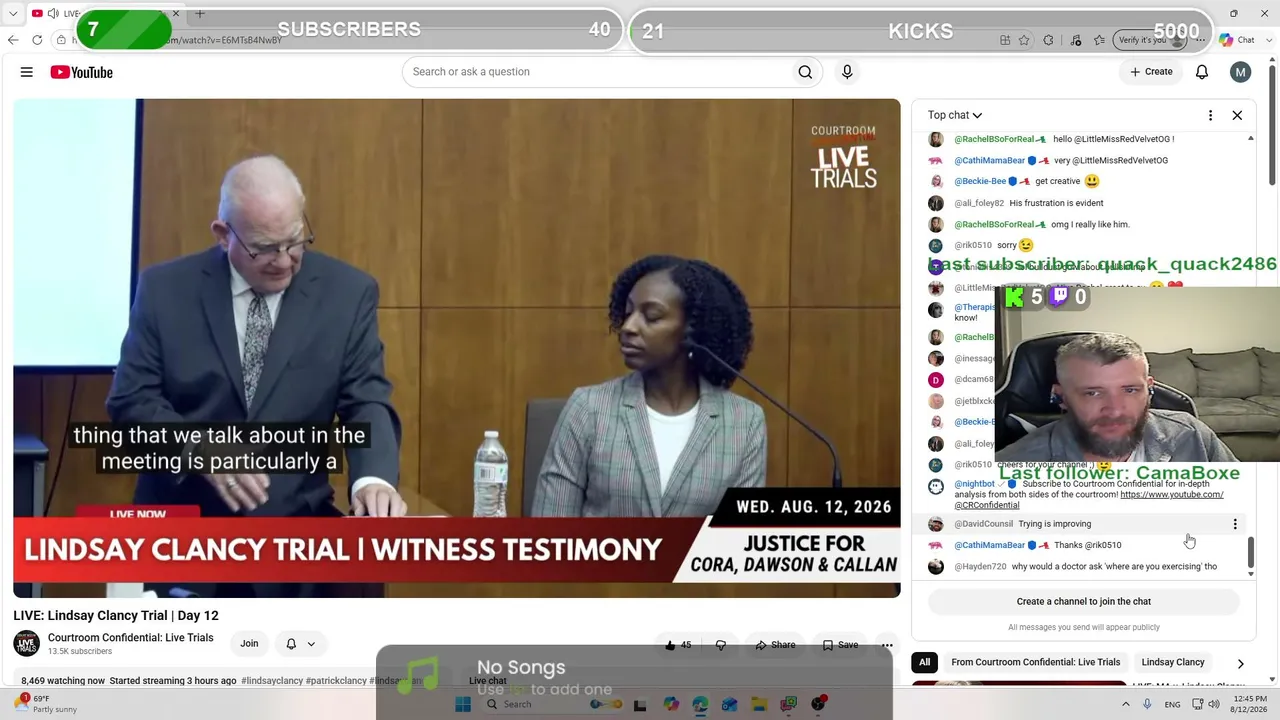Open the Copilot app in the taskbar

pos(671,704)
